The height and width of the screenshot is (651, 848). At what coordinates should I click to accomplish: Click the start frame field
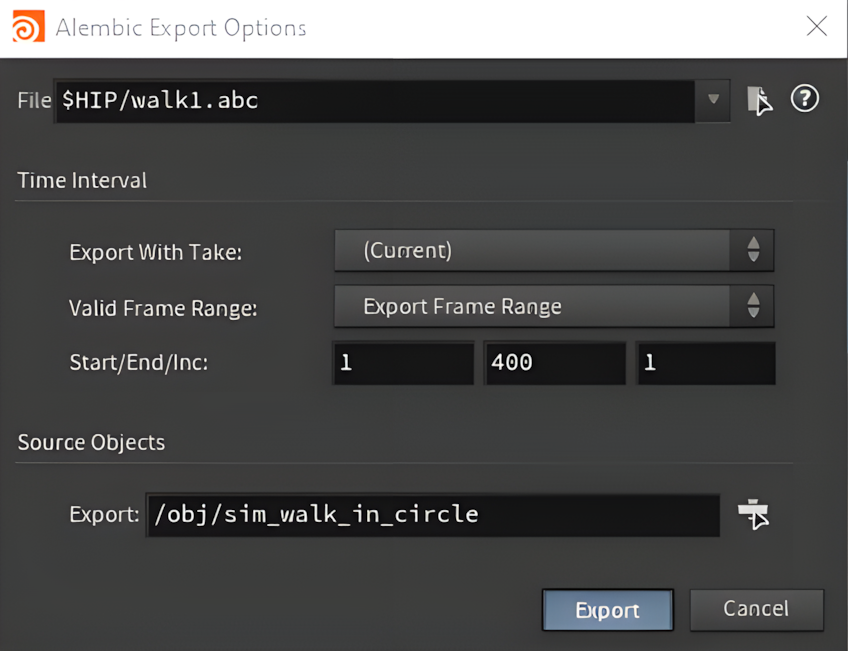(403, 363)
